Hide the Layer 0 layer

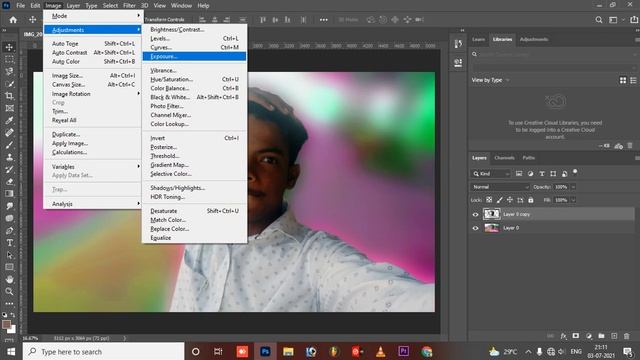click(x=475, y=228)
